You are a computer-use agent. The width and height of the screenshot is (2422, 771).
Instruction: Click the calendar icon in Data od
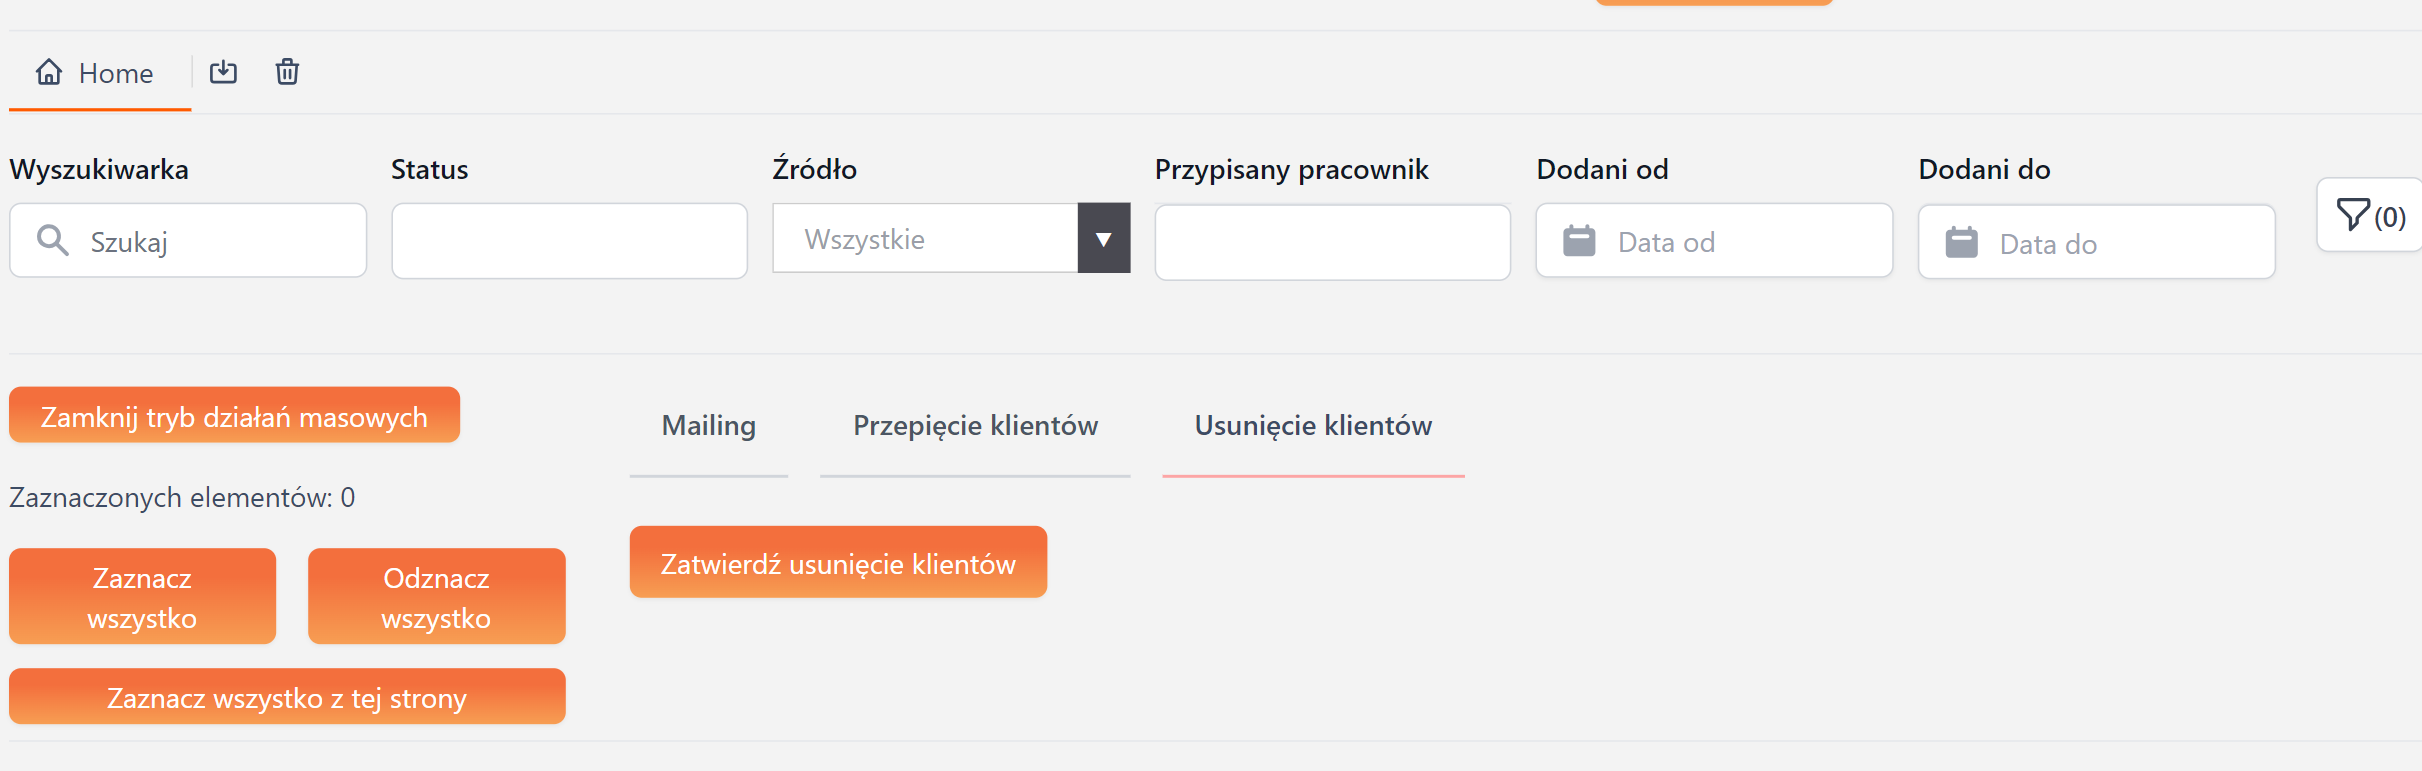click(1579, 241)
